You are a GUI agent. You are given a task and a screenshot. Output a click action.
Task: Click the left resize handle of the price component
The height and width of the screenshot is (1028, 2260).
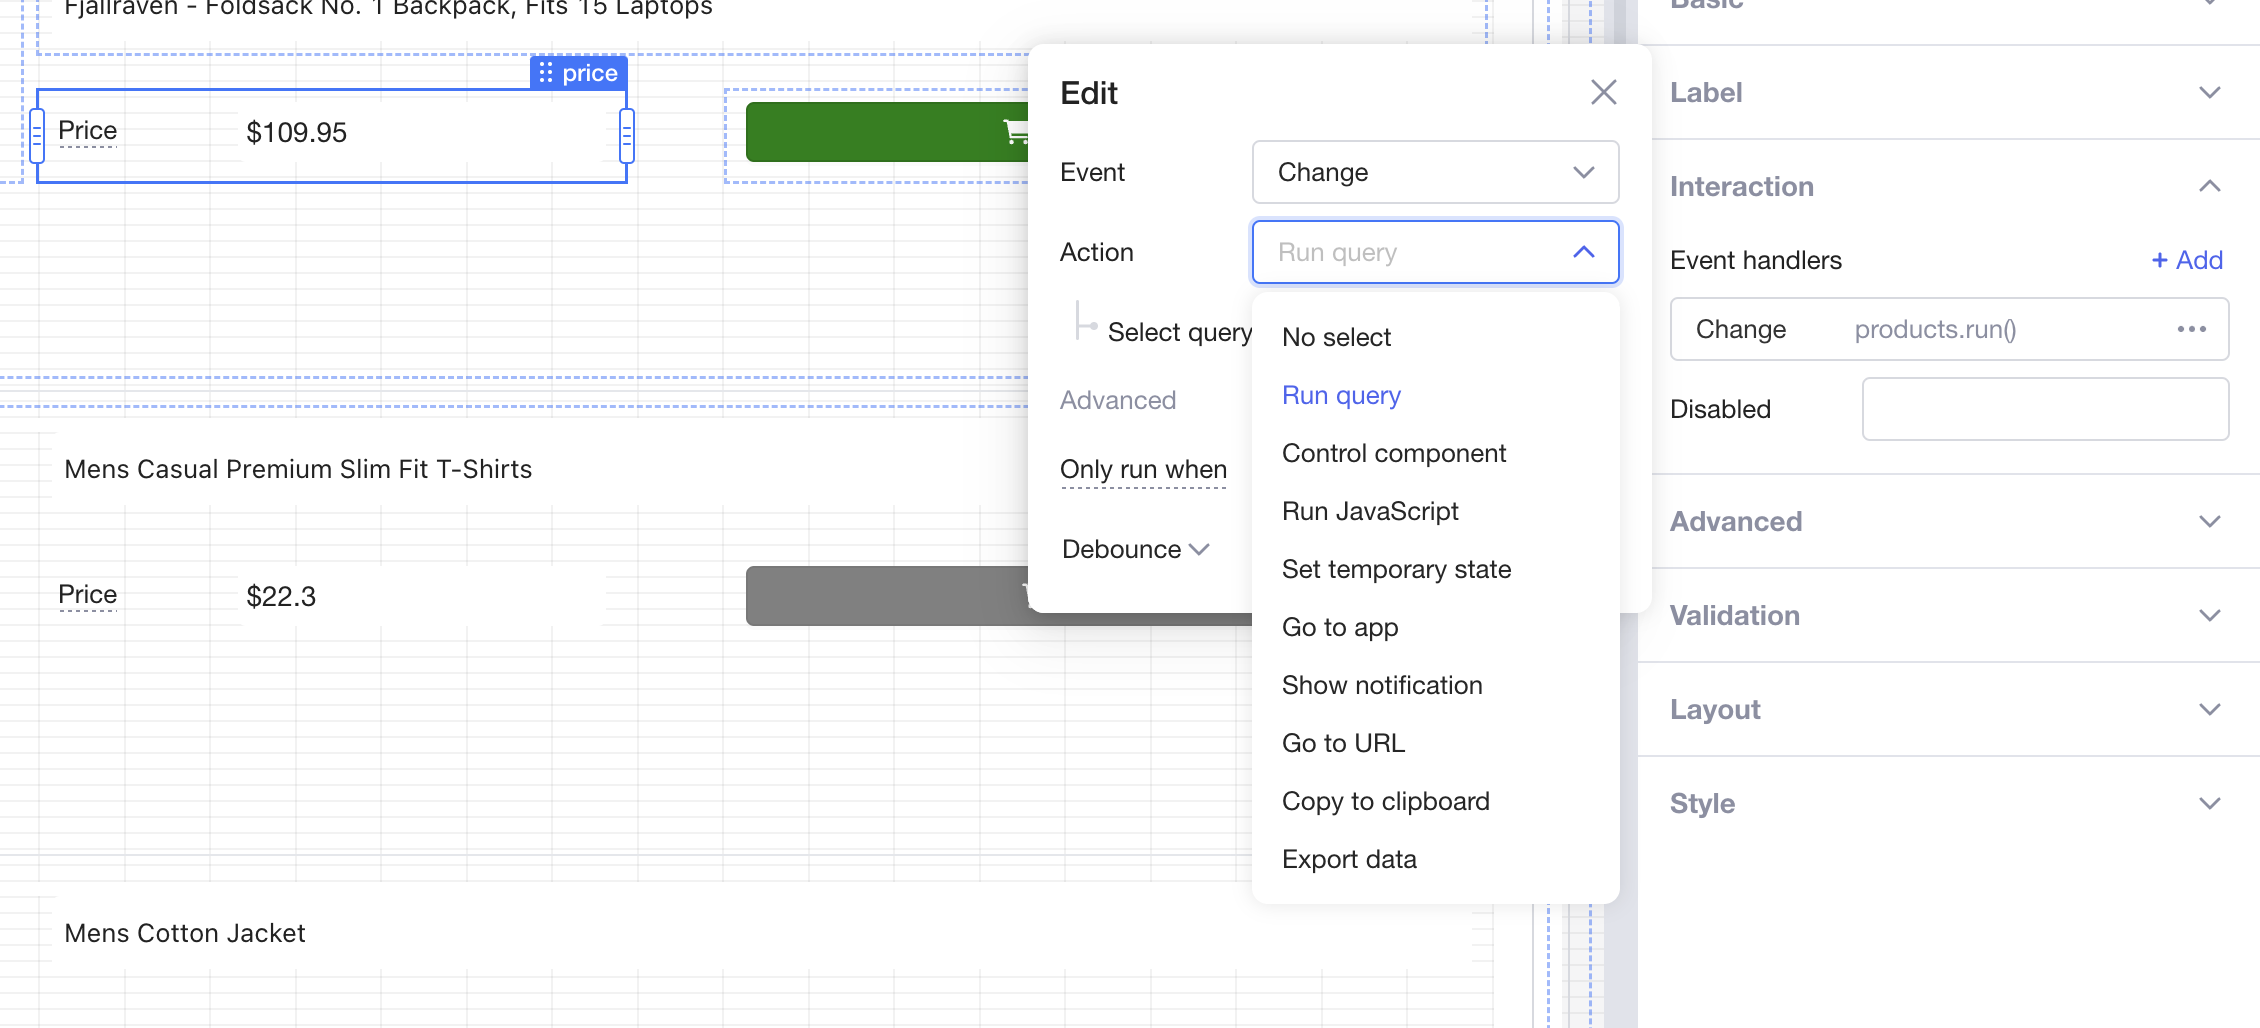click(x=37, y=135)
